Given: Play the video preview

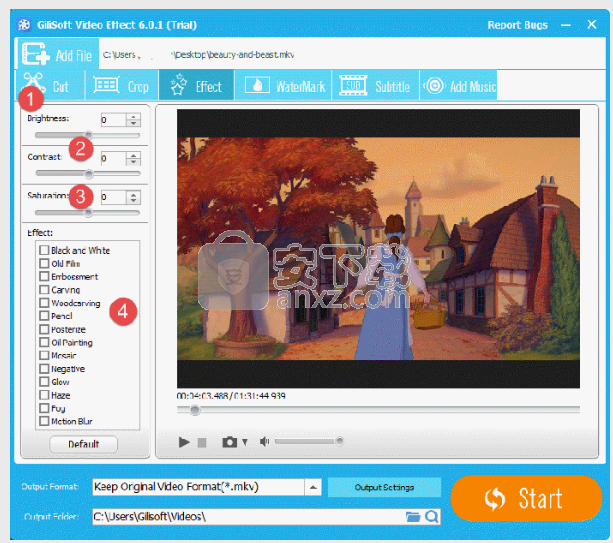Looking at the screenshot, I should tap(184, 442).
